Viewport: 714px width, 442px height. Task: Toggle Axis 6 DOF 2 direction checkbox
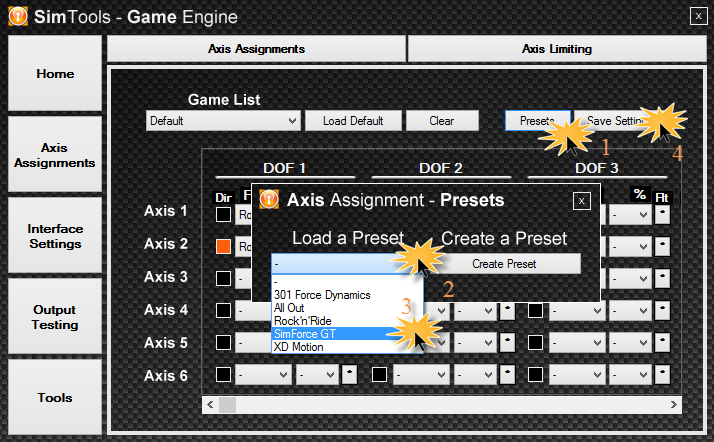(x=380, y=375)
